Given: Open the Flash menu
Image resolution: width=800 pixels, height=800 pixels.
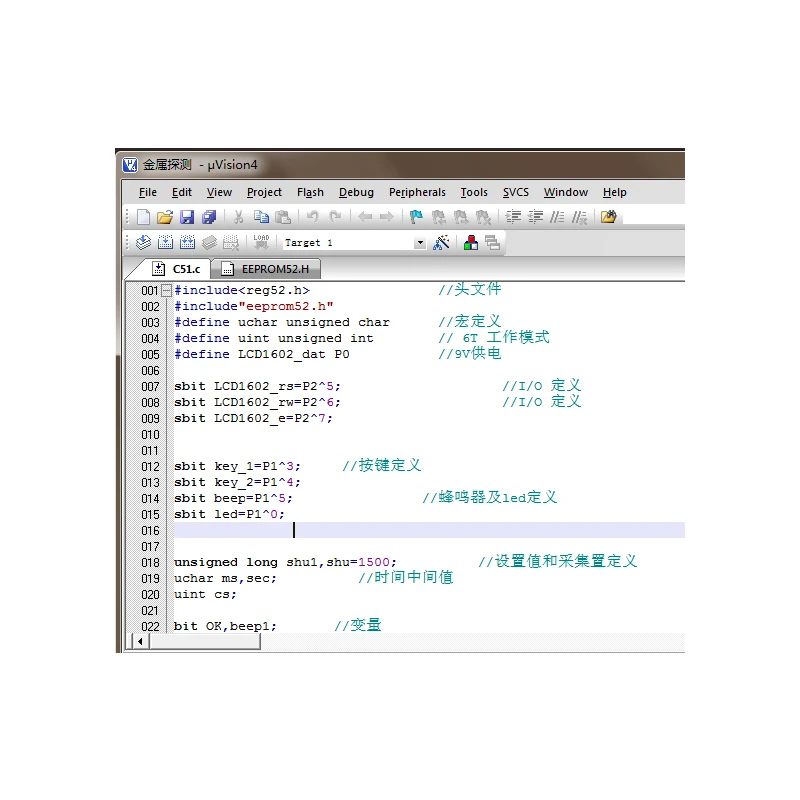Looking at the screenshot, I should coord(310,192).
